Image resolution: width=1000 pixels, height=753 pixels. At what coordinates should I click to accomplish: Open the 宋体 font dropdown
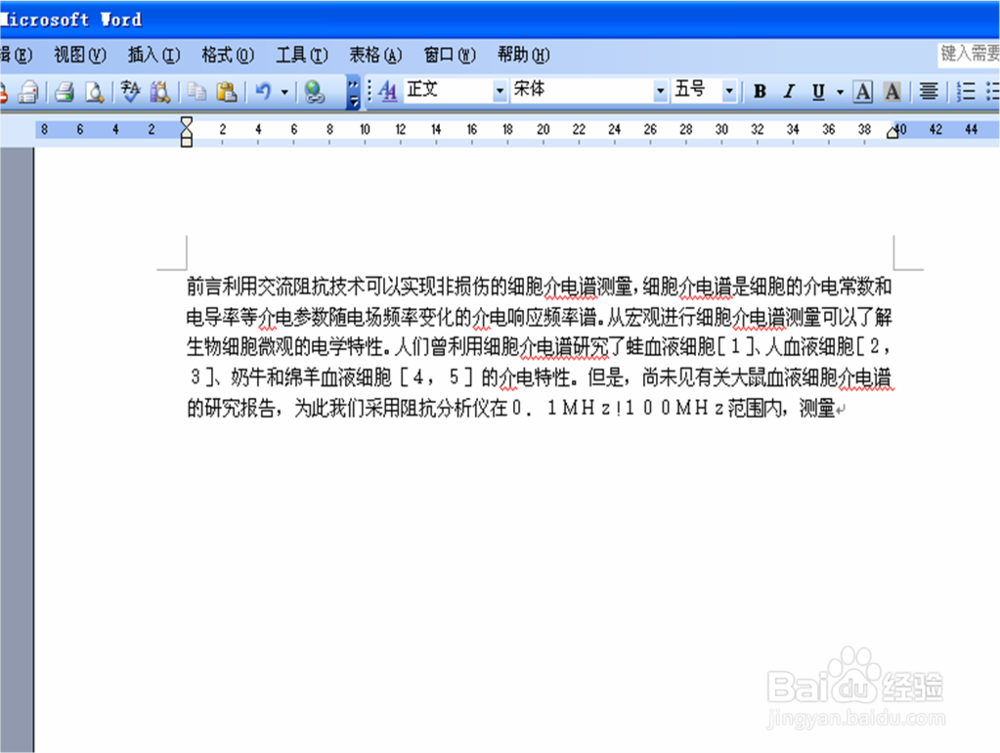click(x=659, y=90)
